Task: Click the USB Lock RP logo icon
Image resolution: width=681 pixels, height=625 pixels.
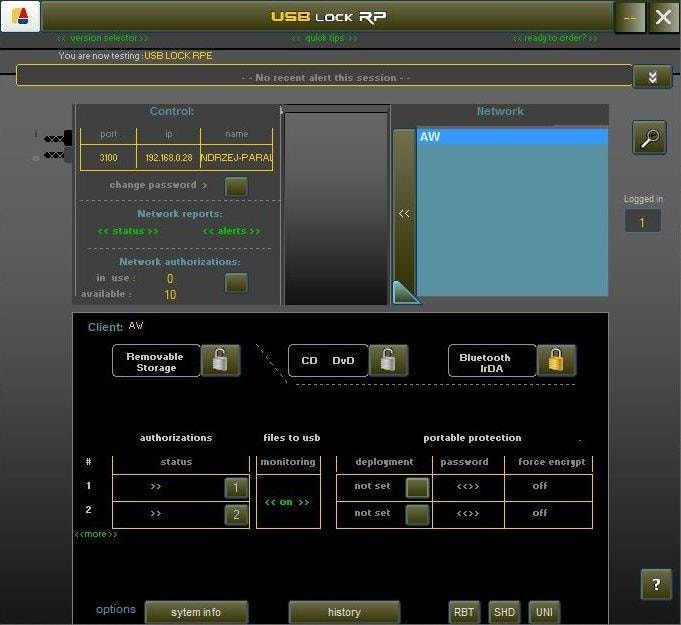Action: (x=20, y=17)
